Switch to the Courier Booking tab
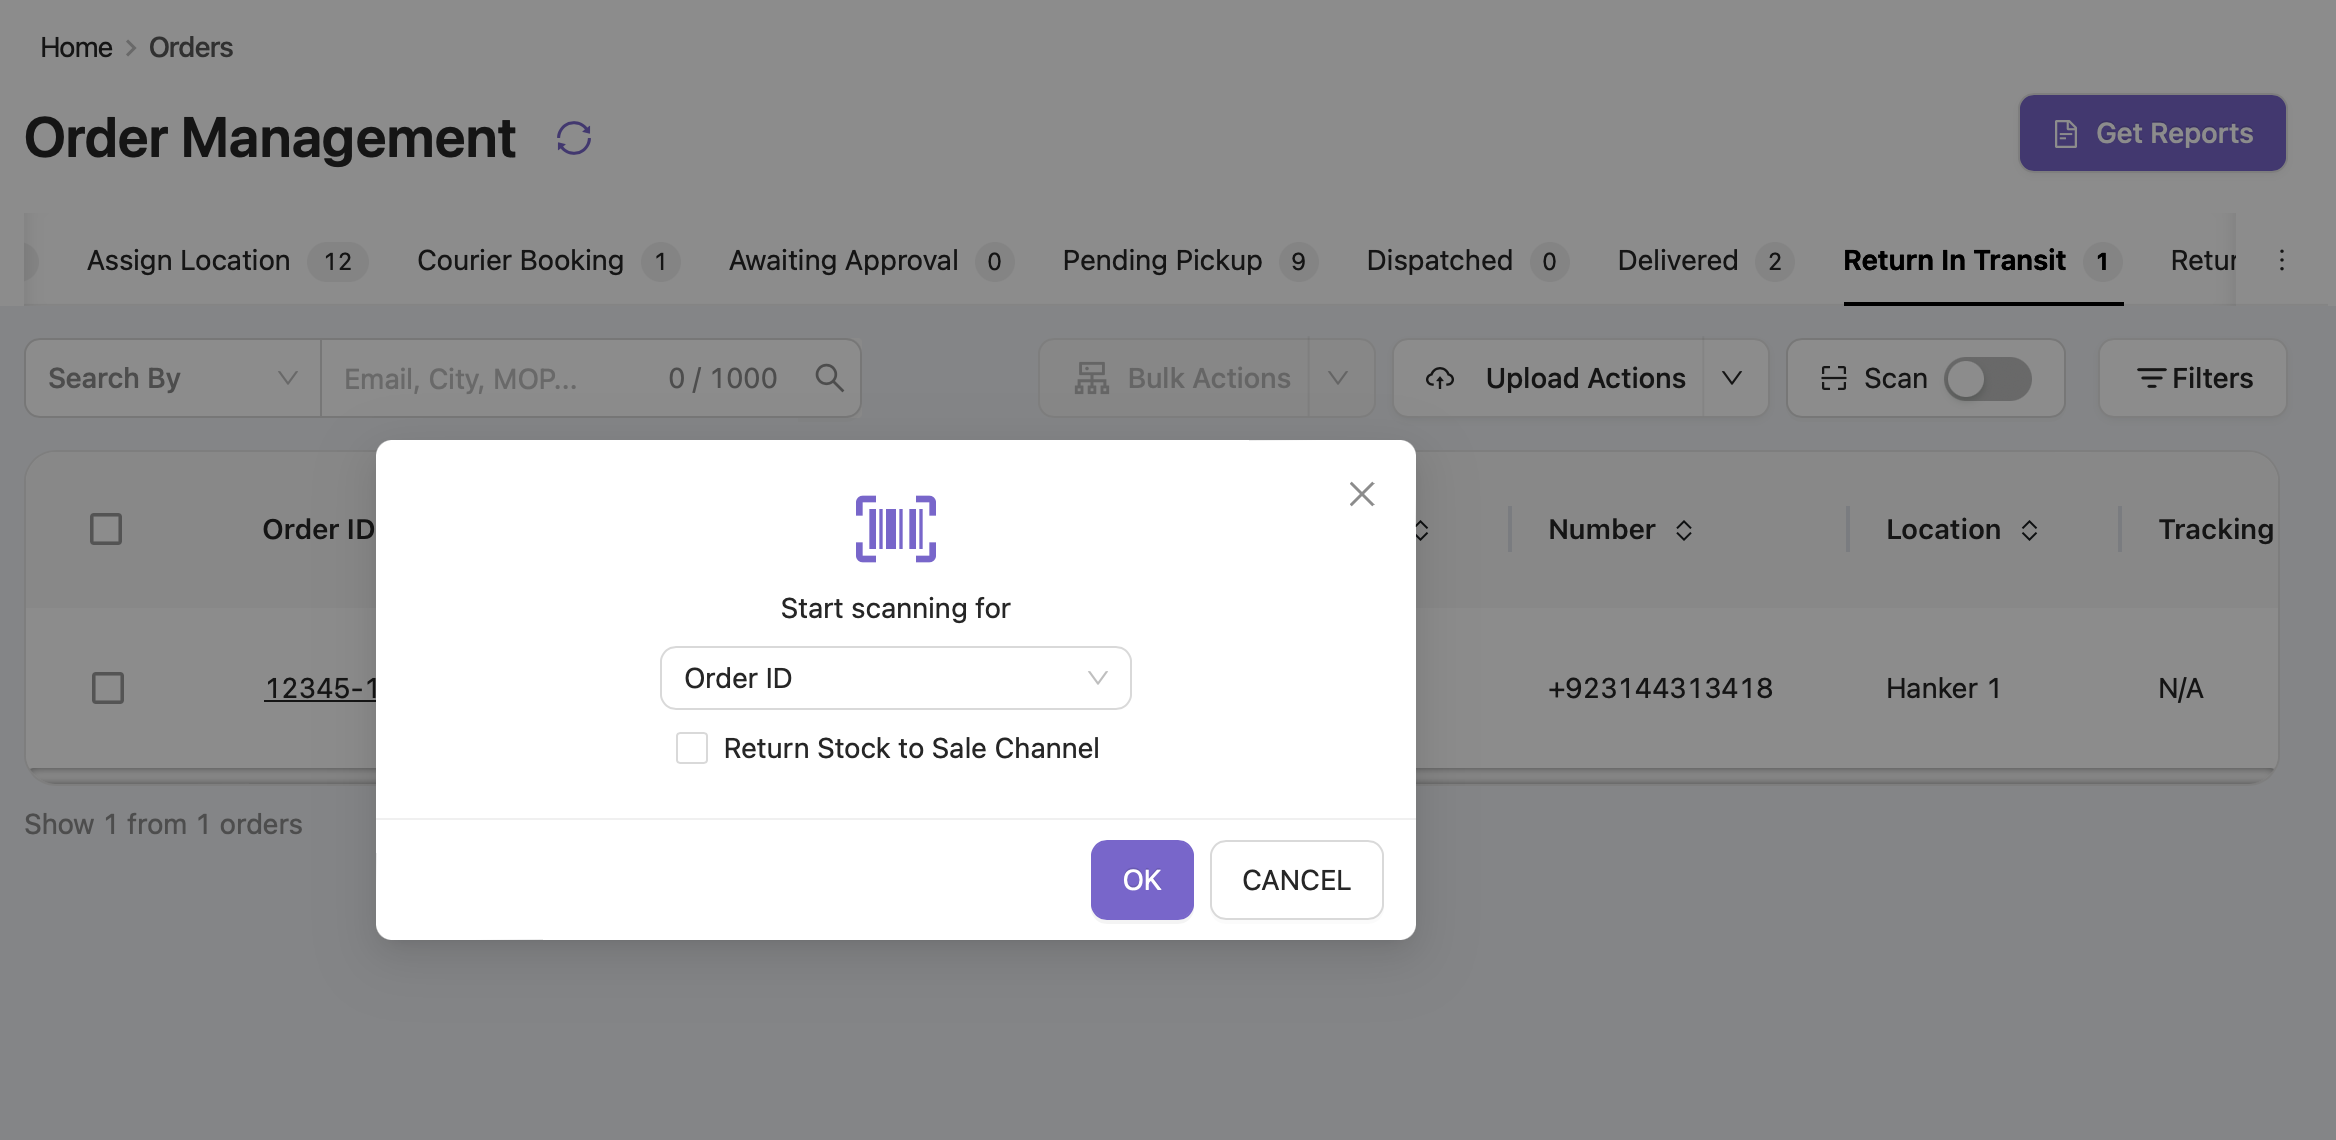2336x1140 pixels. point(548,261)
